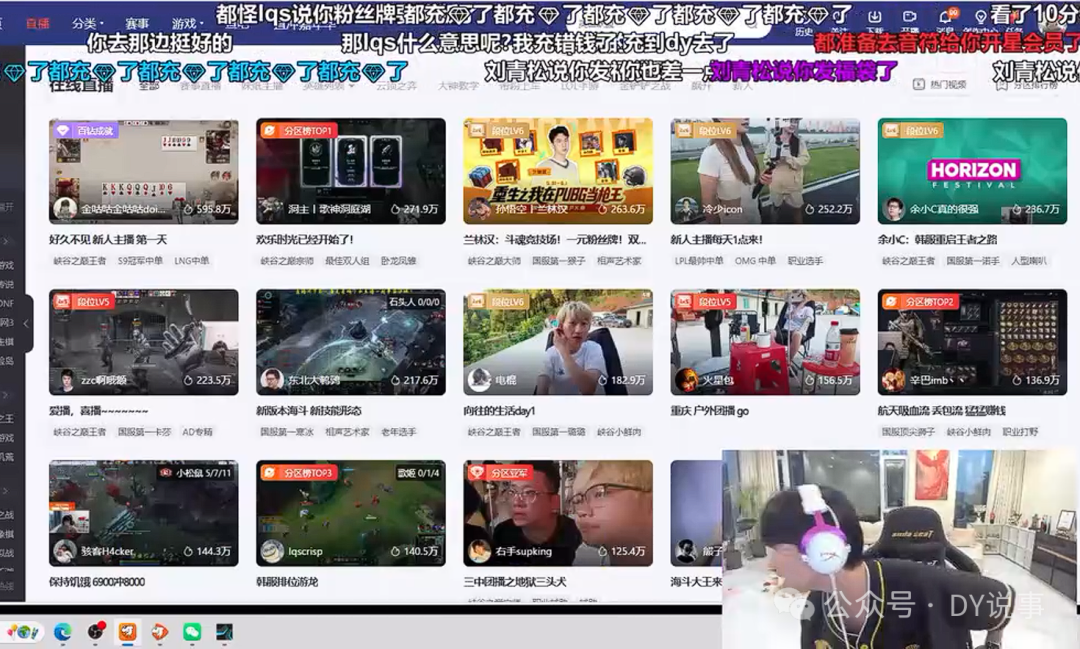The width and height of the screenshot is (1080, 649).
Task: Click title 重庆户外团播 go
Action: click(709, 411)
